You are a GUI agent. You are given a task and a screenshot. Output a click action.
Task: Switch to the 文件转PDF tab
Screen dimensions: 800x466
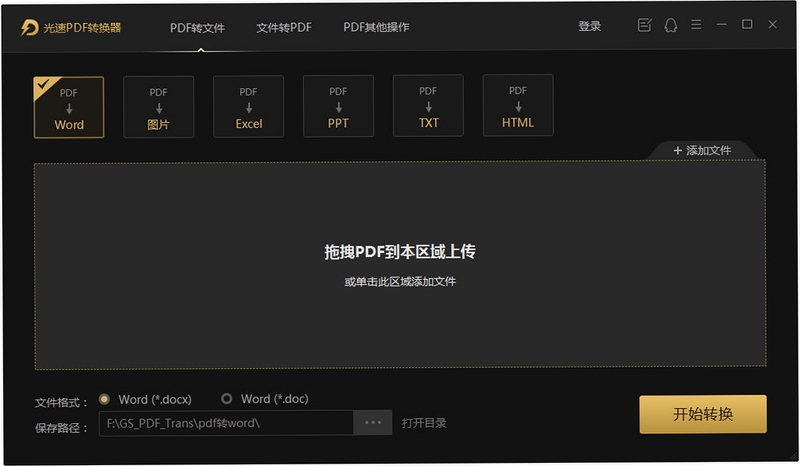[x=284, y=28]
